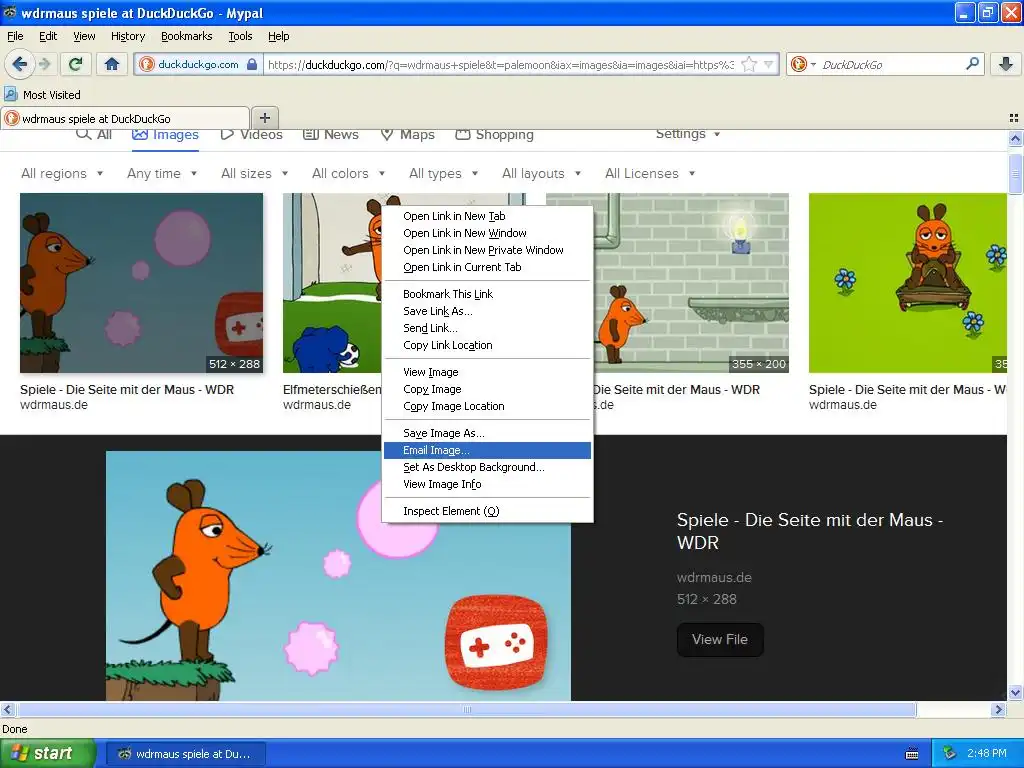Click the View File button

pyautogui.click(x=720, y=639)
